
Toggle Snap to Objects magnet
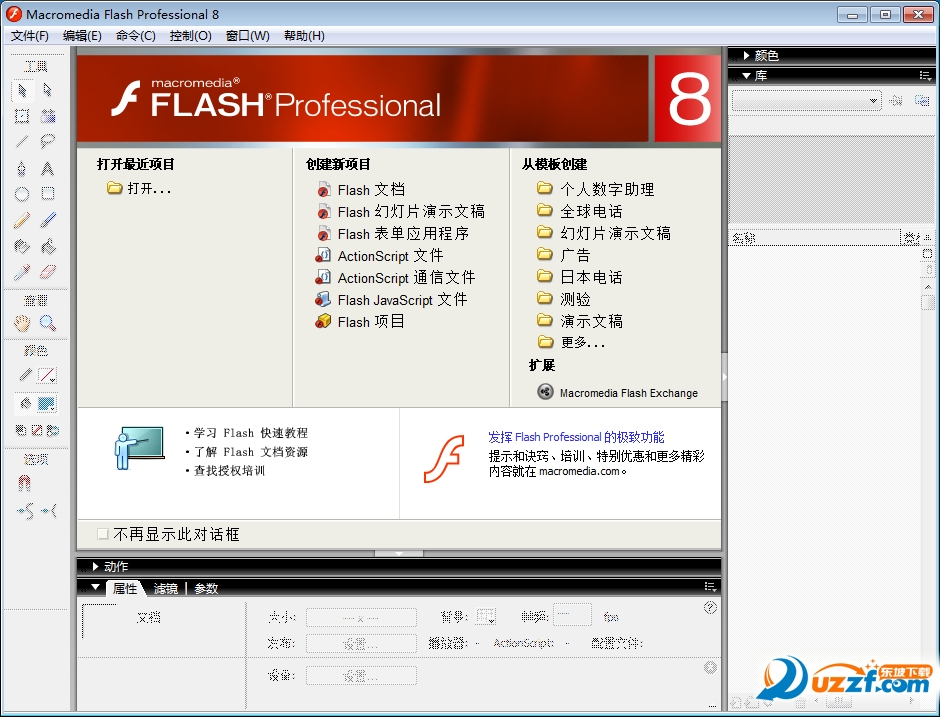pos(24,483)
